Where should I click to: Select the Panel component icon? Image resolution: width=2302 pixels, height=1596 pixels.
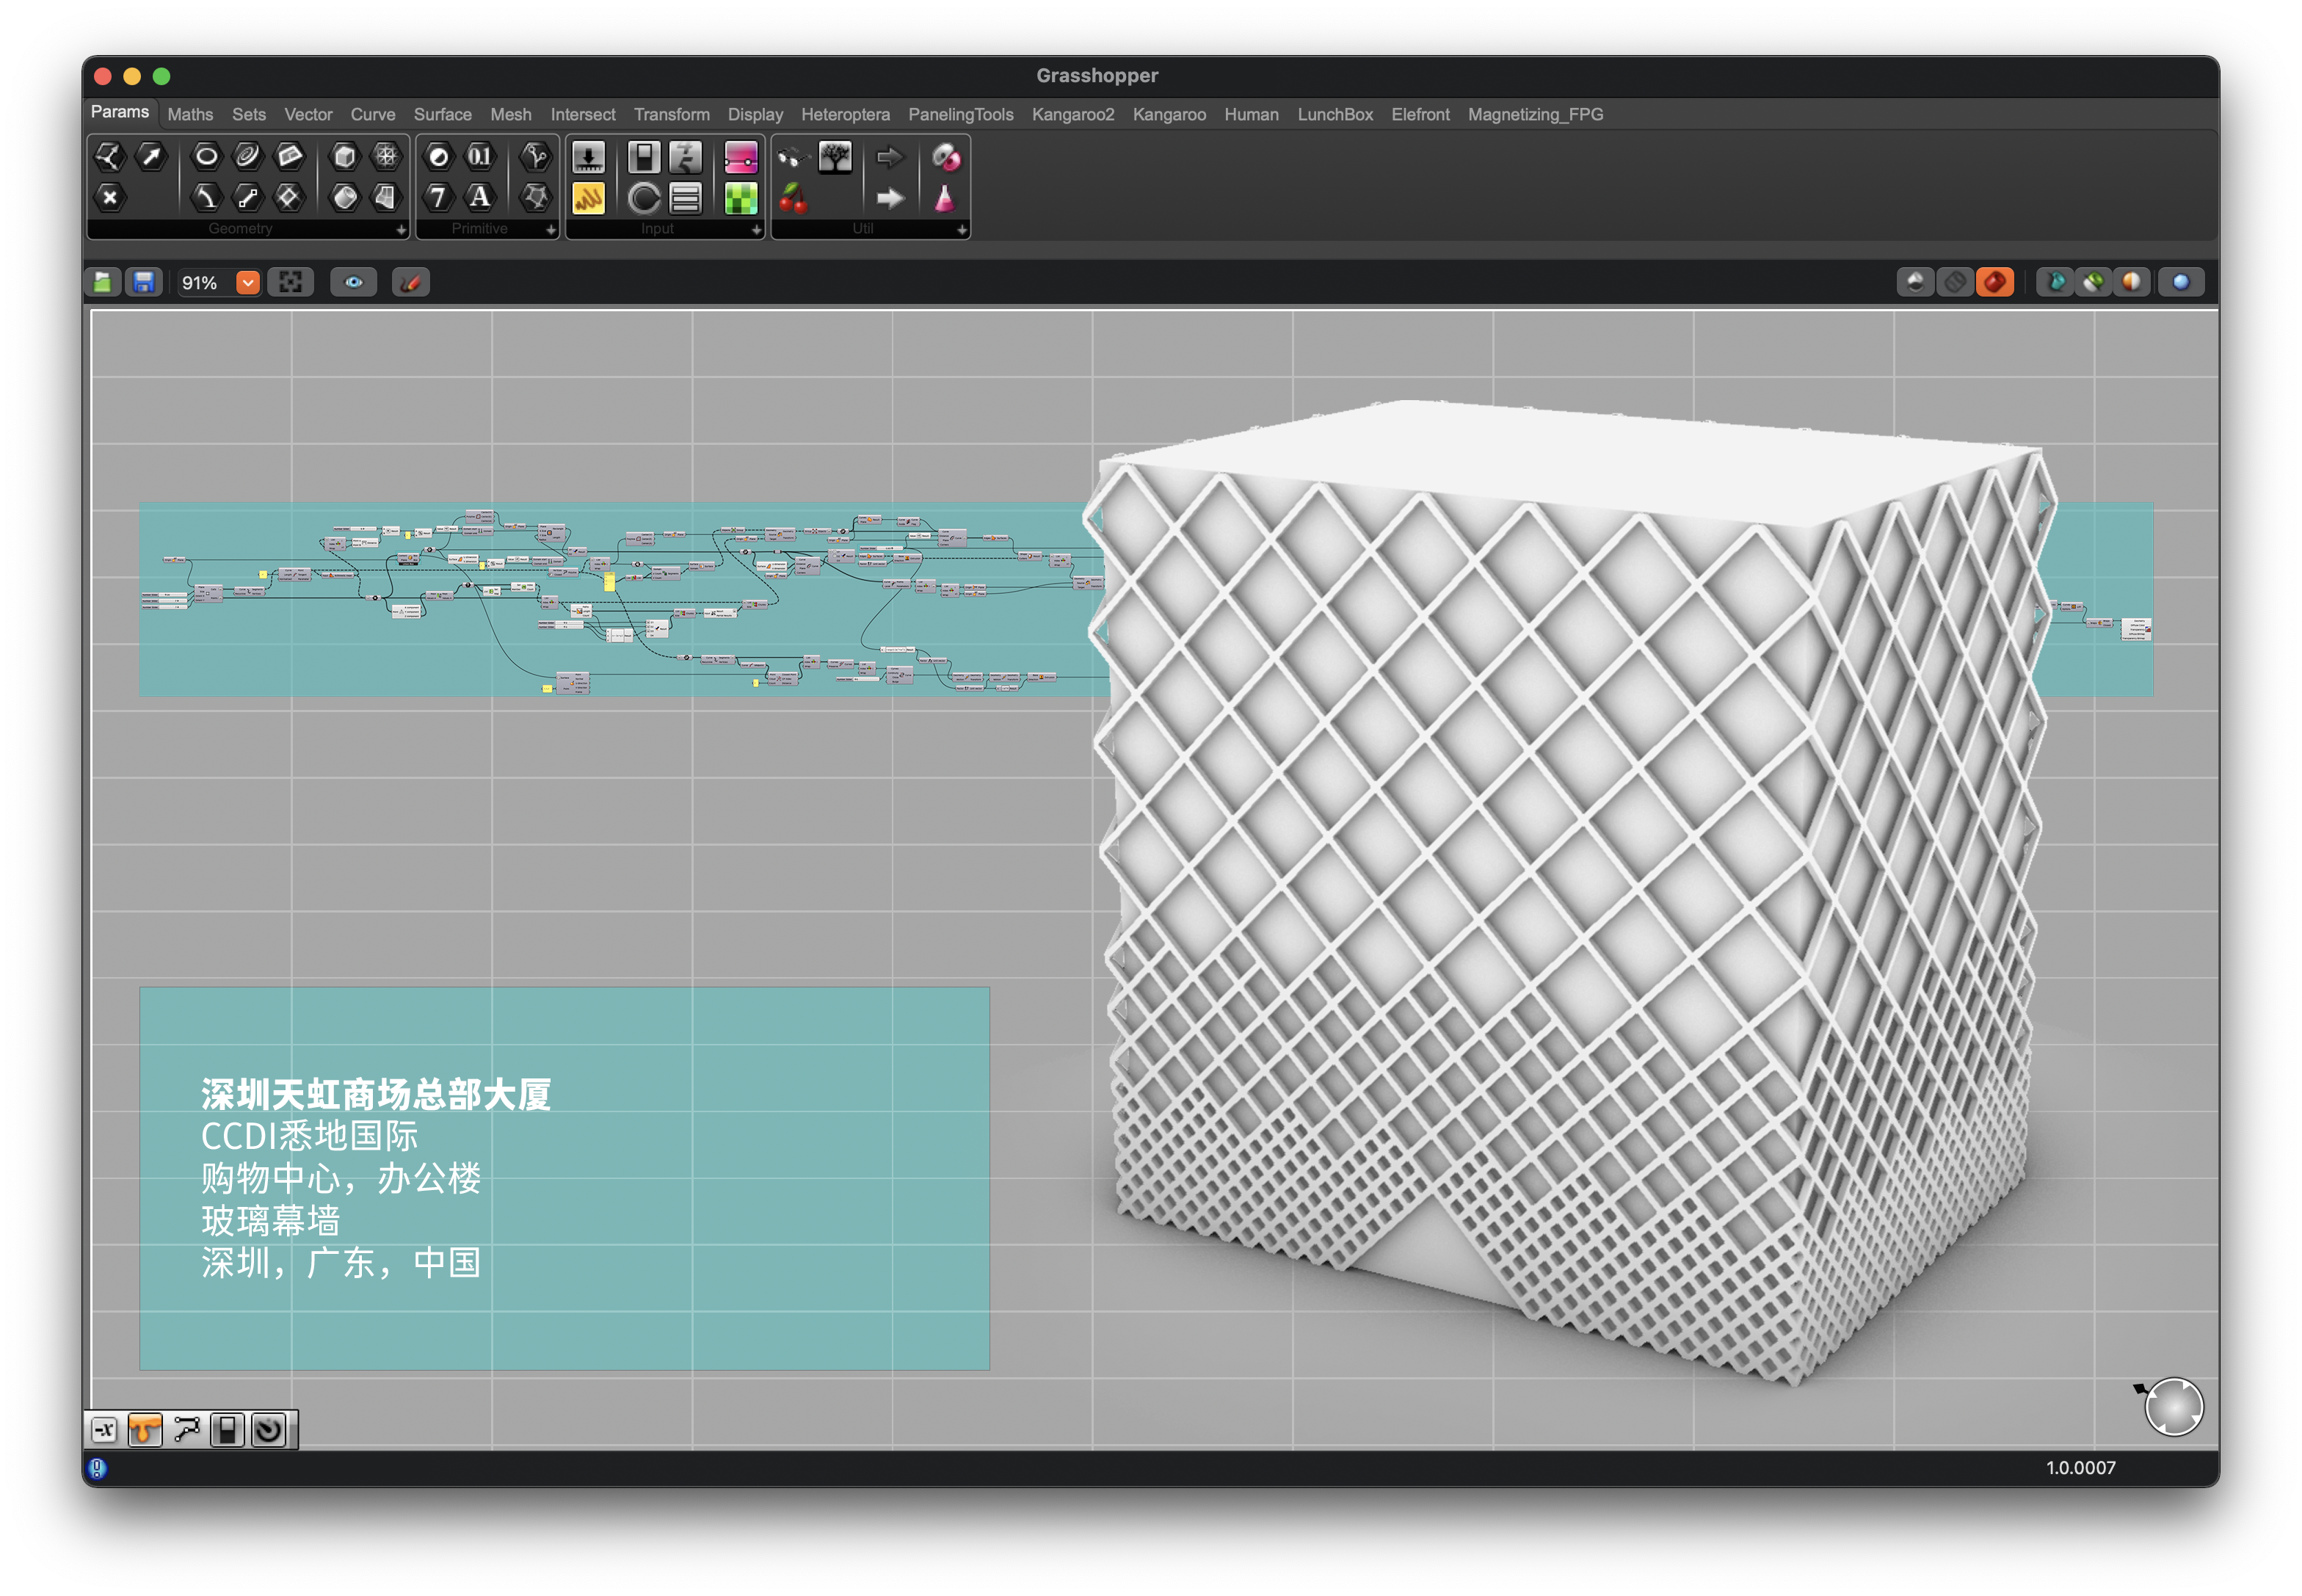click(588, 198)
